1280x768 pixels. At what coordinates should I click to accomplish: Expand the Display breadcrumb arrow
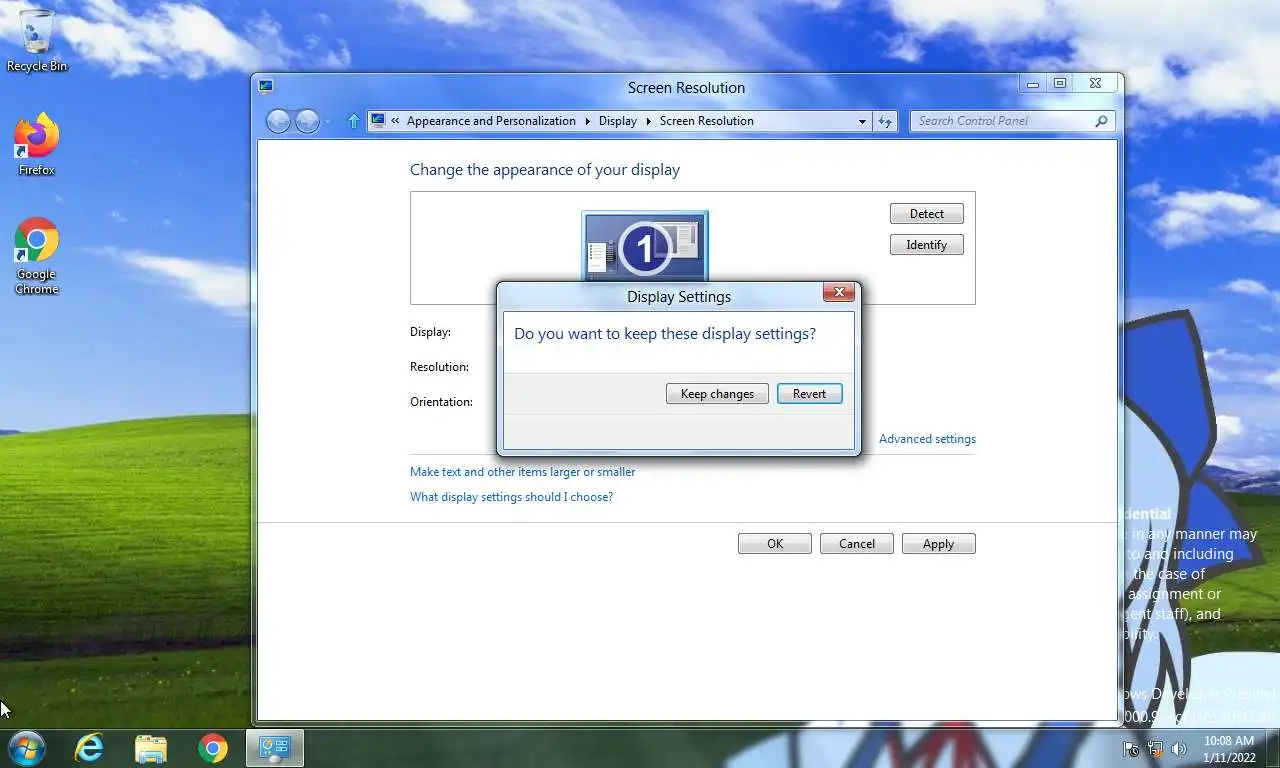[649, 121]
